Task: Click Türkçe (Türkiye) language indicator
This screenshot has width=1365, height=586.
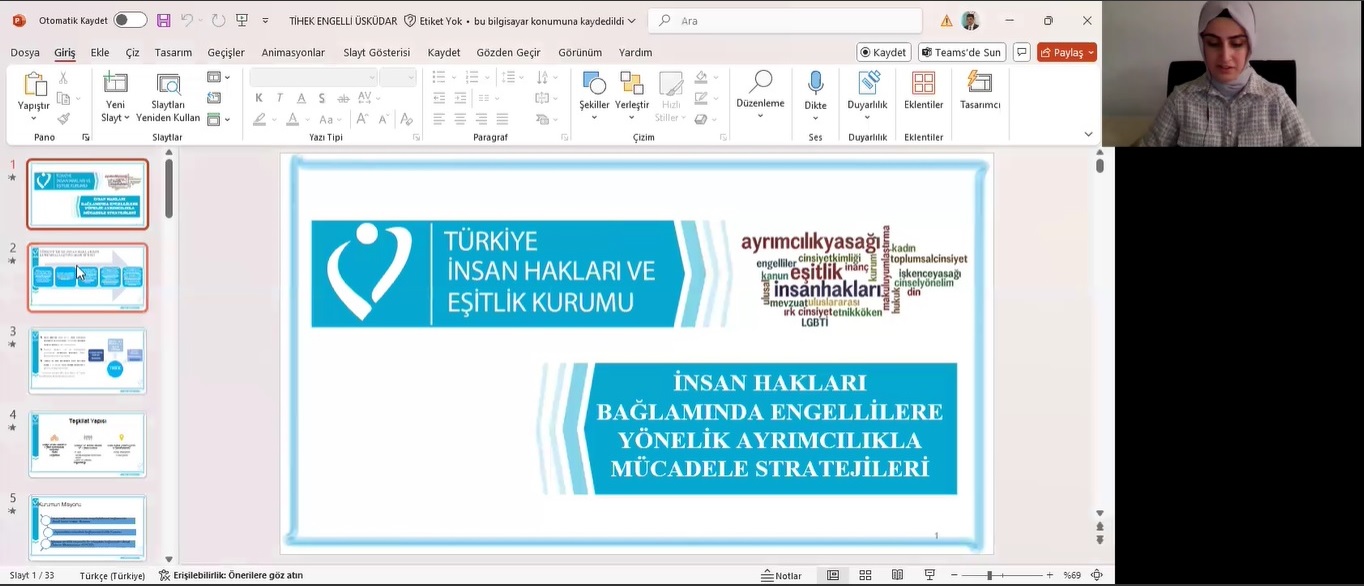Action: pos(112,576)
